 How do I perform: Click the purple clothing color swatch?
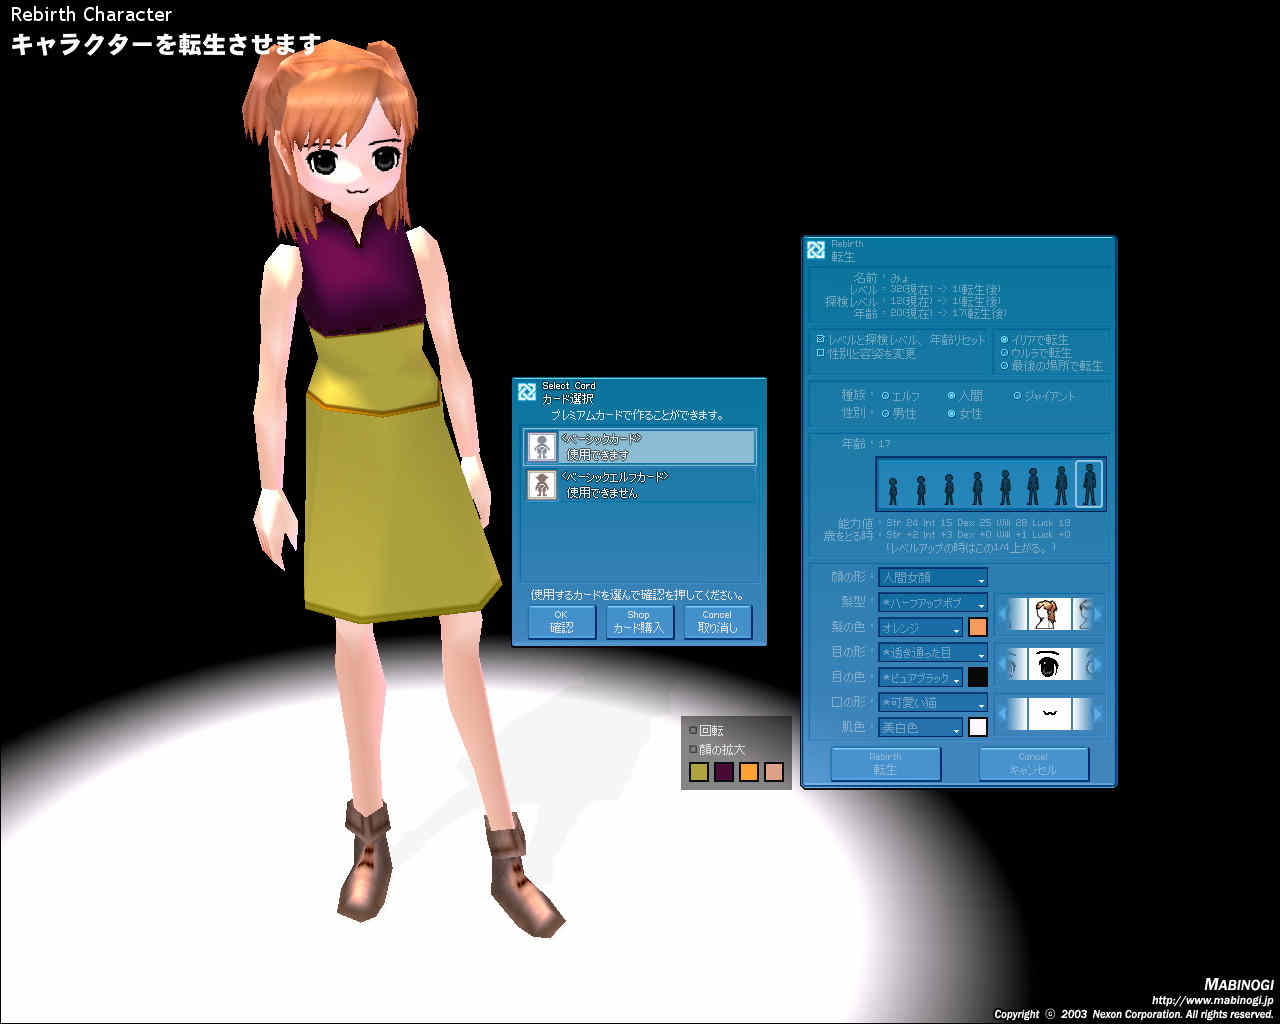pos(723,772)
